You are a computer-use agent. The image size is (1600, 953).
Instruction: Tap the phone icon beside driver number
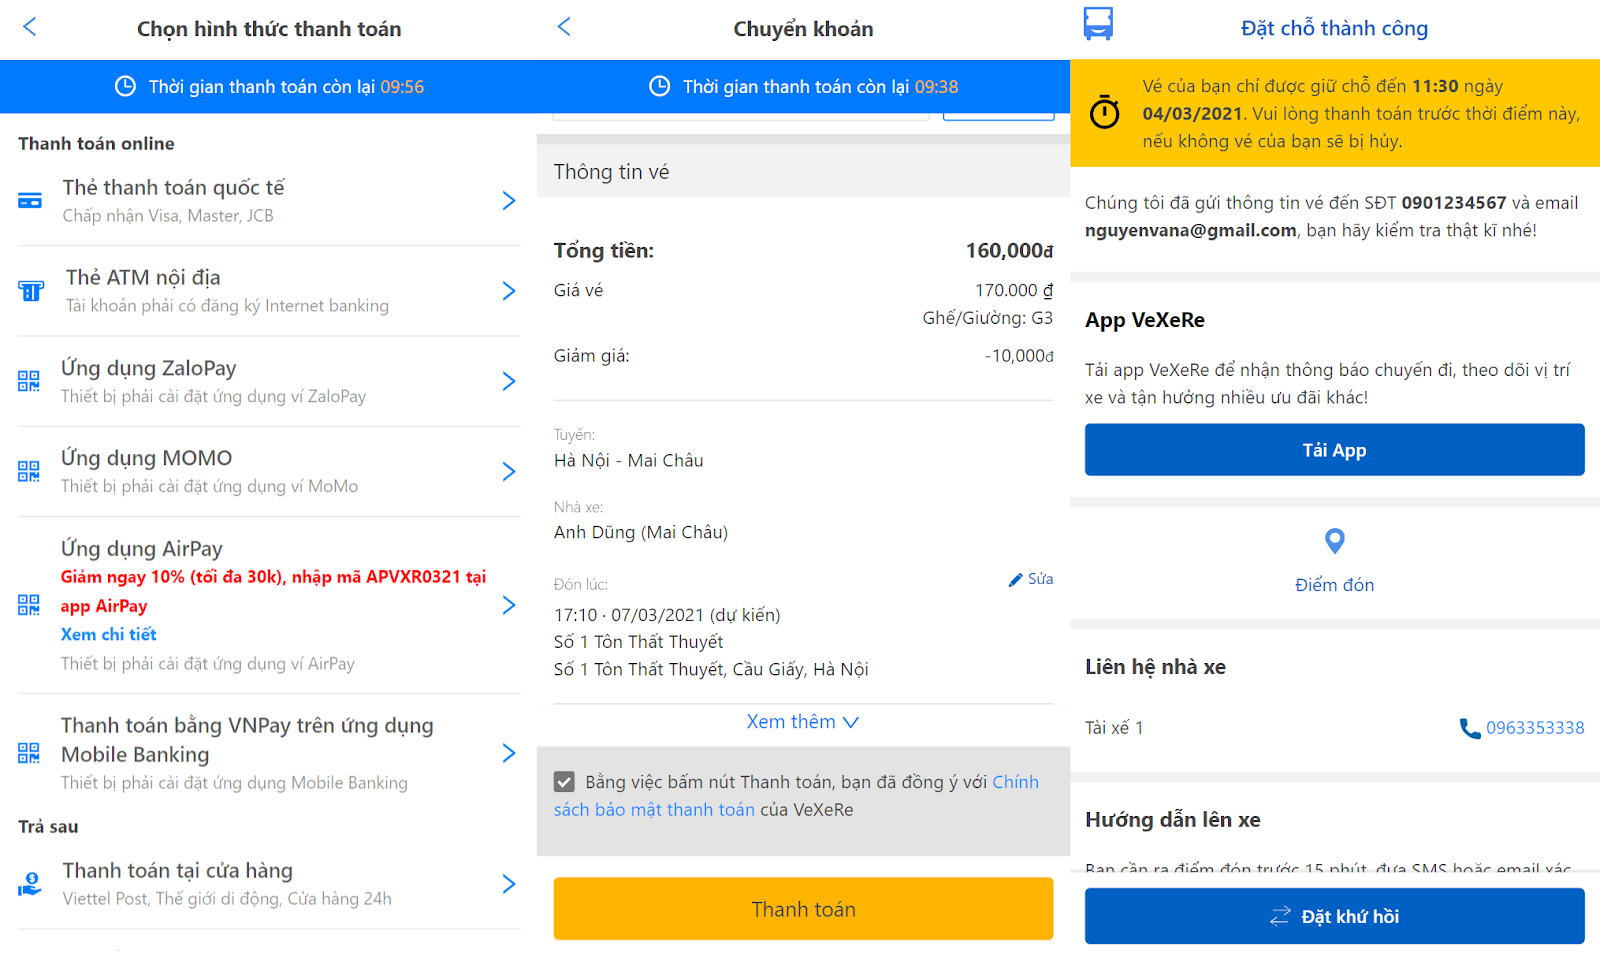pyautogui.click(x=1469, y=728)
